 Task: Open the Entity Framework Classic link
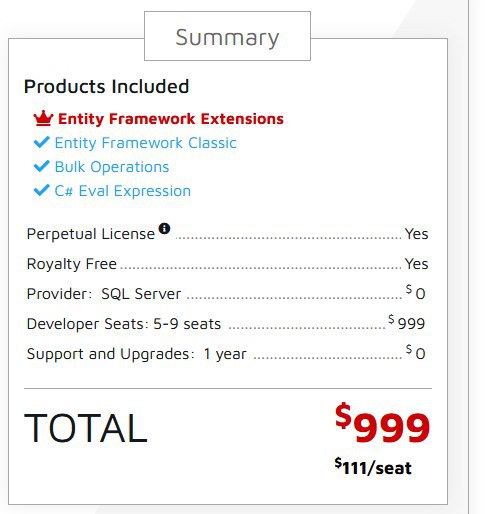point(145,143)
